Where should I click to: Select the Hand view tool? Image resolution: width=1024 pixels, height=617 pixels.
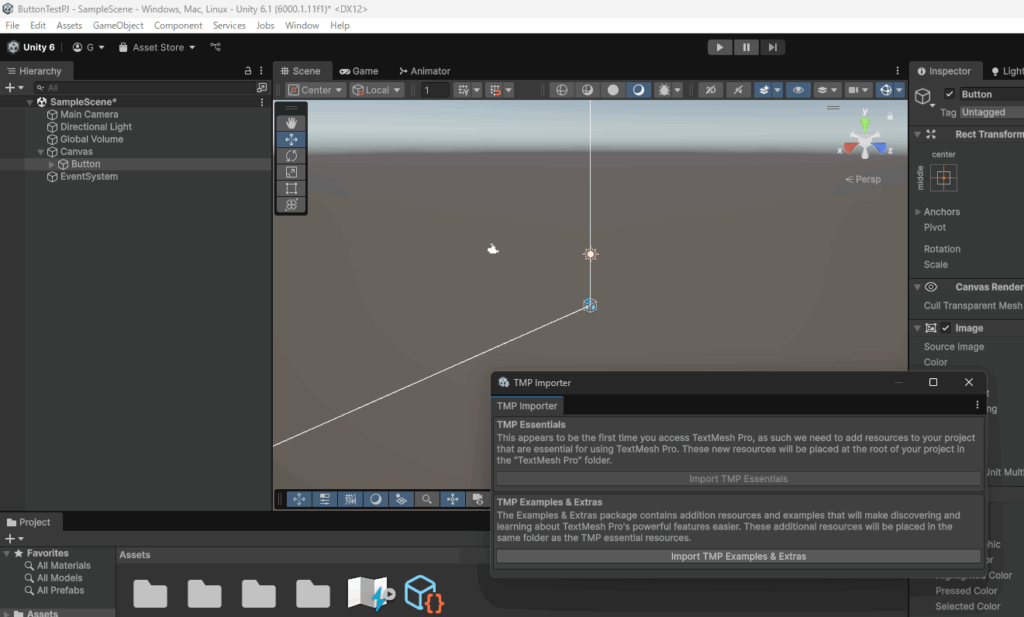click(291, 123)
